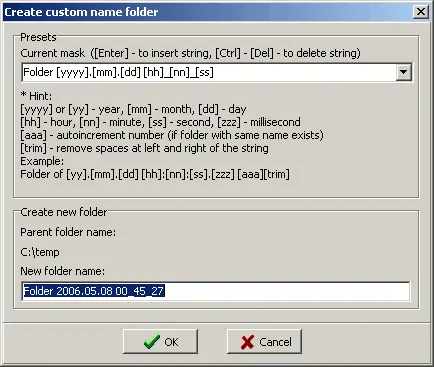Click the 'Create new folder' group title
This screenshot has width=434, height=367.
tap(64, 212)
